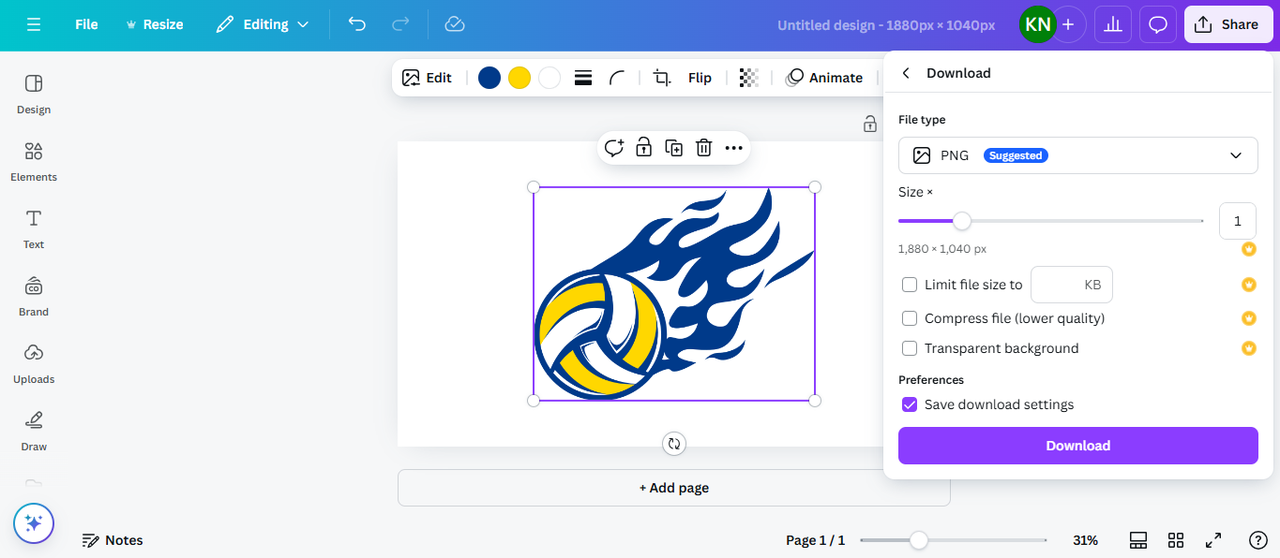This screenshot has width=1280, height=558.
Task: Duplicate the selected element
Action: (x=674, y=148)
